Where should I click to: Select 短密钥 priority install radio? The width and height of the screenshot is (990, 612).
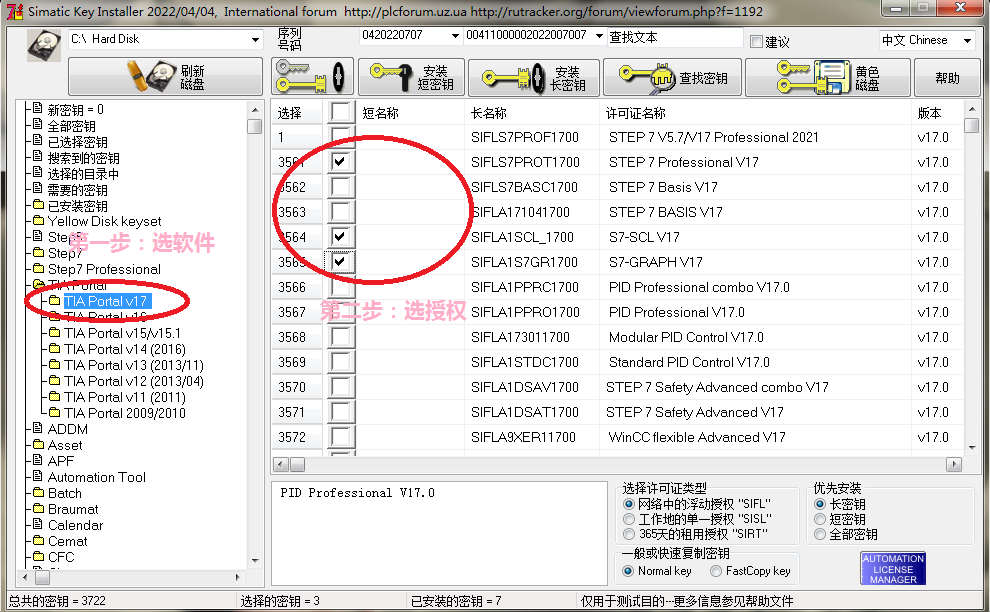click(x=820, y=519)
